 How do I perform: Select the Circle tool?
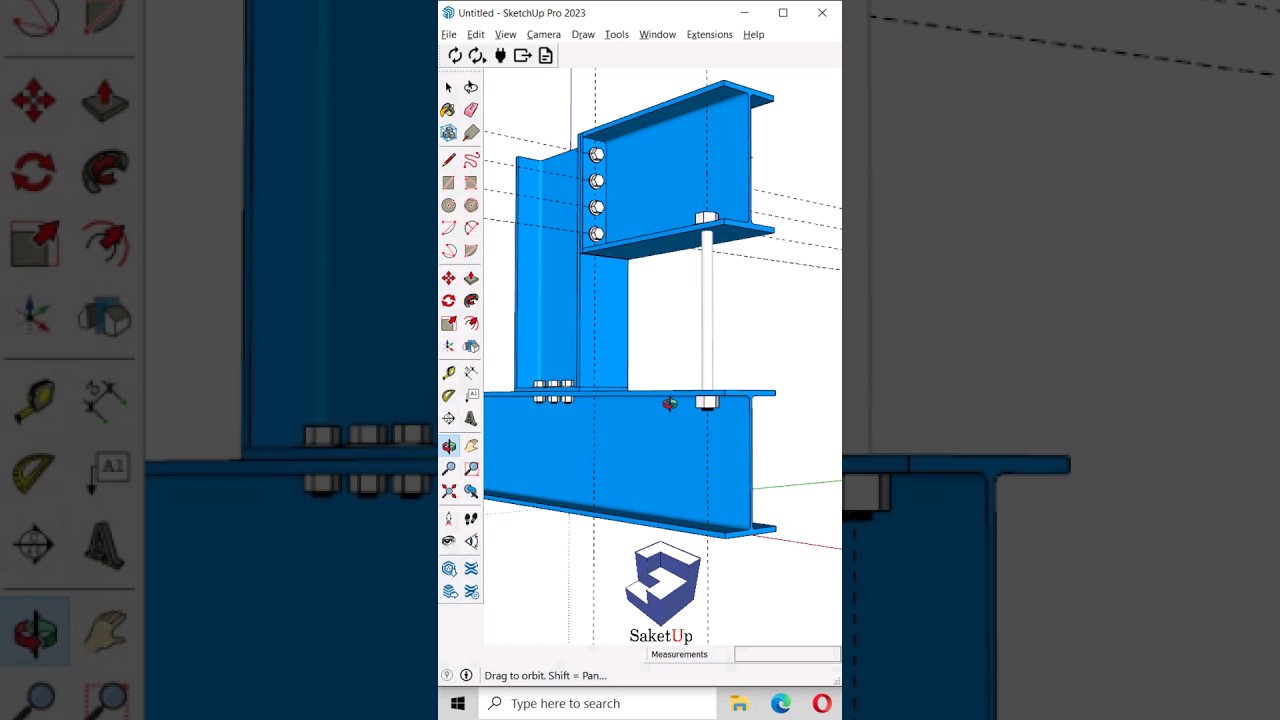tap(449, 205)
